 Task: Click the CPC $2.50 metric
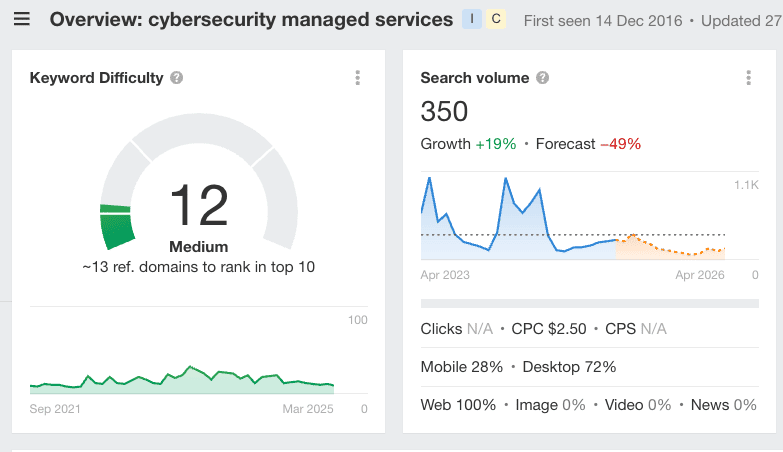[547, 329]
